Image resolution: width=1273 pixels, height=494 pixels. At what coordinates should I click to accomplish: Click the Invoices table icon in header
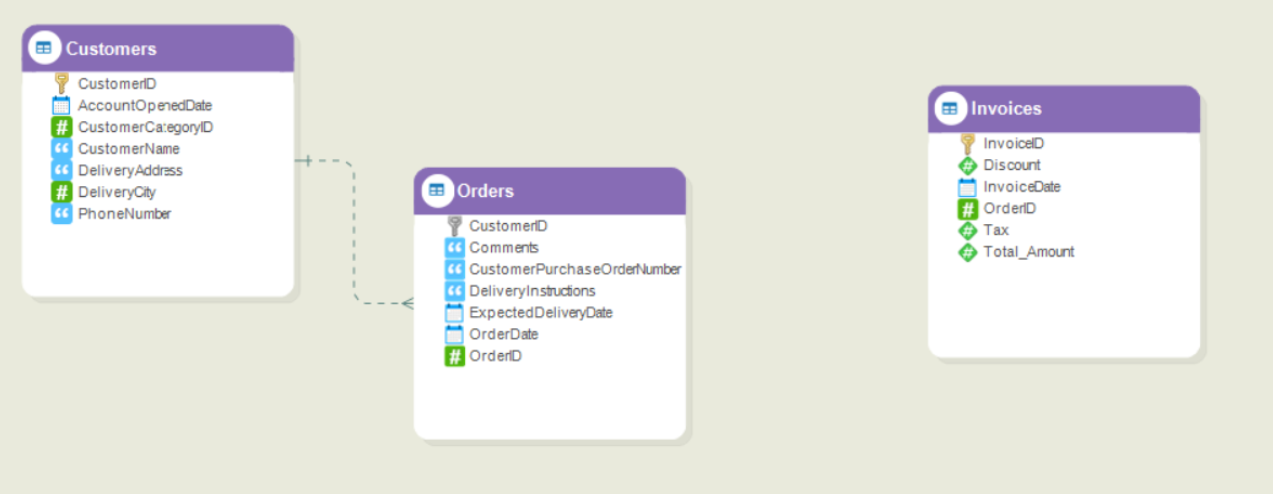pos(949,108)
